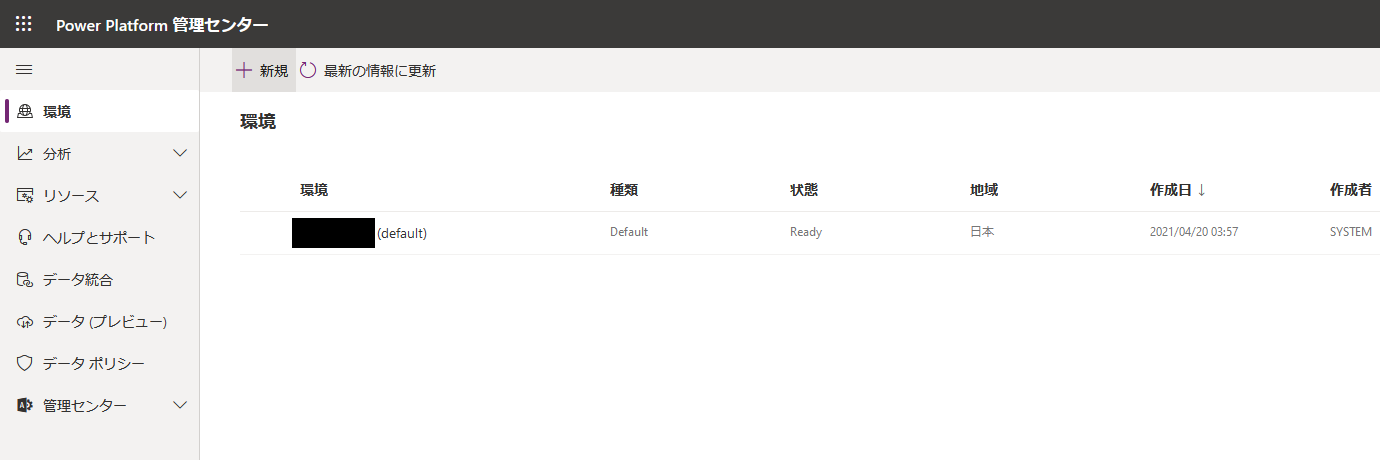This screenshot has width=1380, height=460.
Task: Select 分析 in the sidebar
Action: click(x=100, y=154)
